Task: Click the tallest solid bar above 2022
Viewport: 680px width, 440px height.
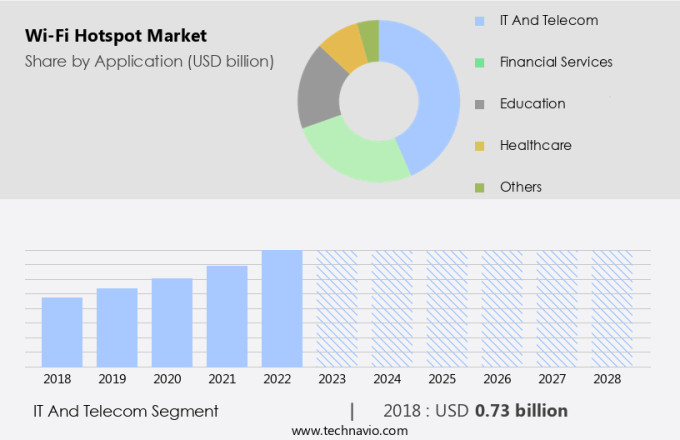Action: click(282, 308)
